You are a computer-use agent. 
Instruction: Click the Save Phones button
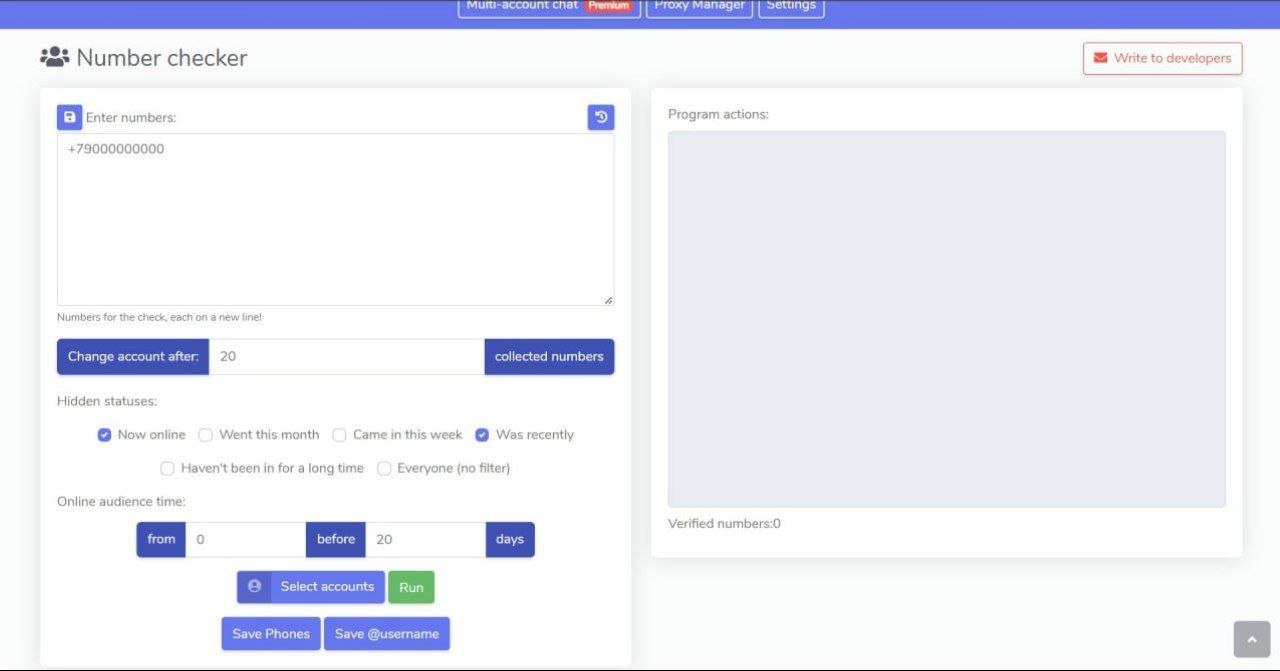271,634
